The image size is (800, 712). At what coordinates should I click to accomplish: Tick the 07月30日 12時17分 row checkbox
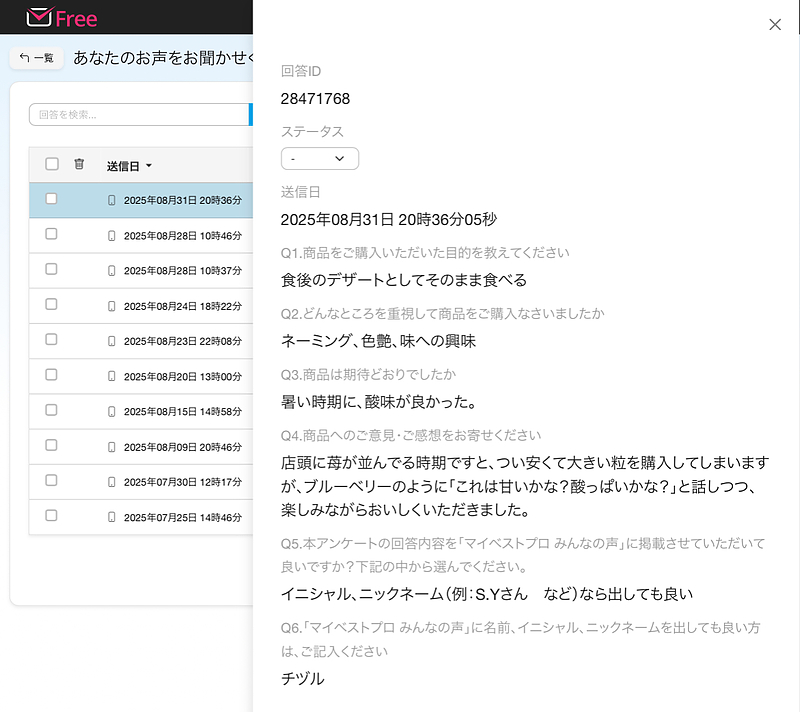(52, 481)
